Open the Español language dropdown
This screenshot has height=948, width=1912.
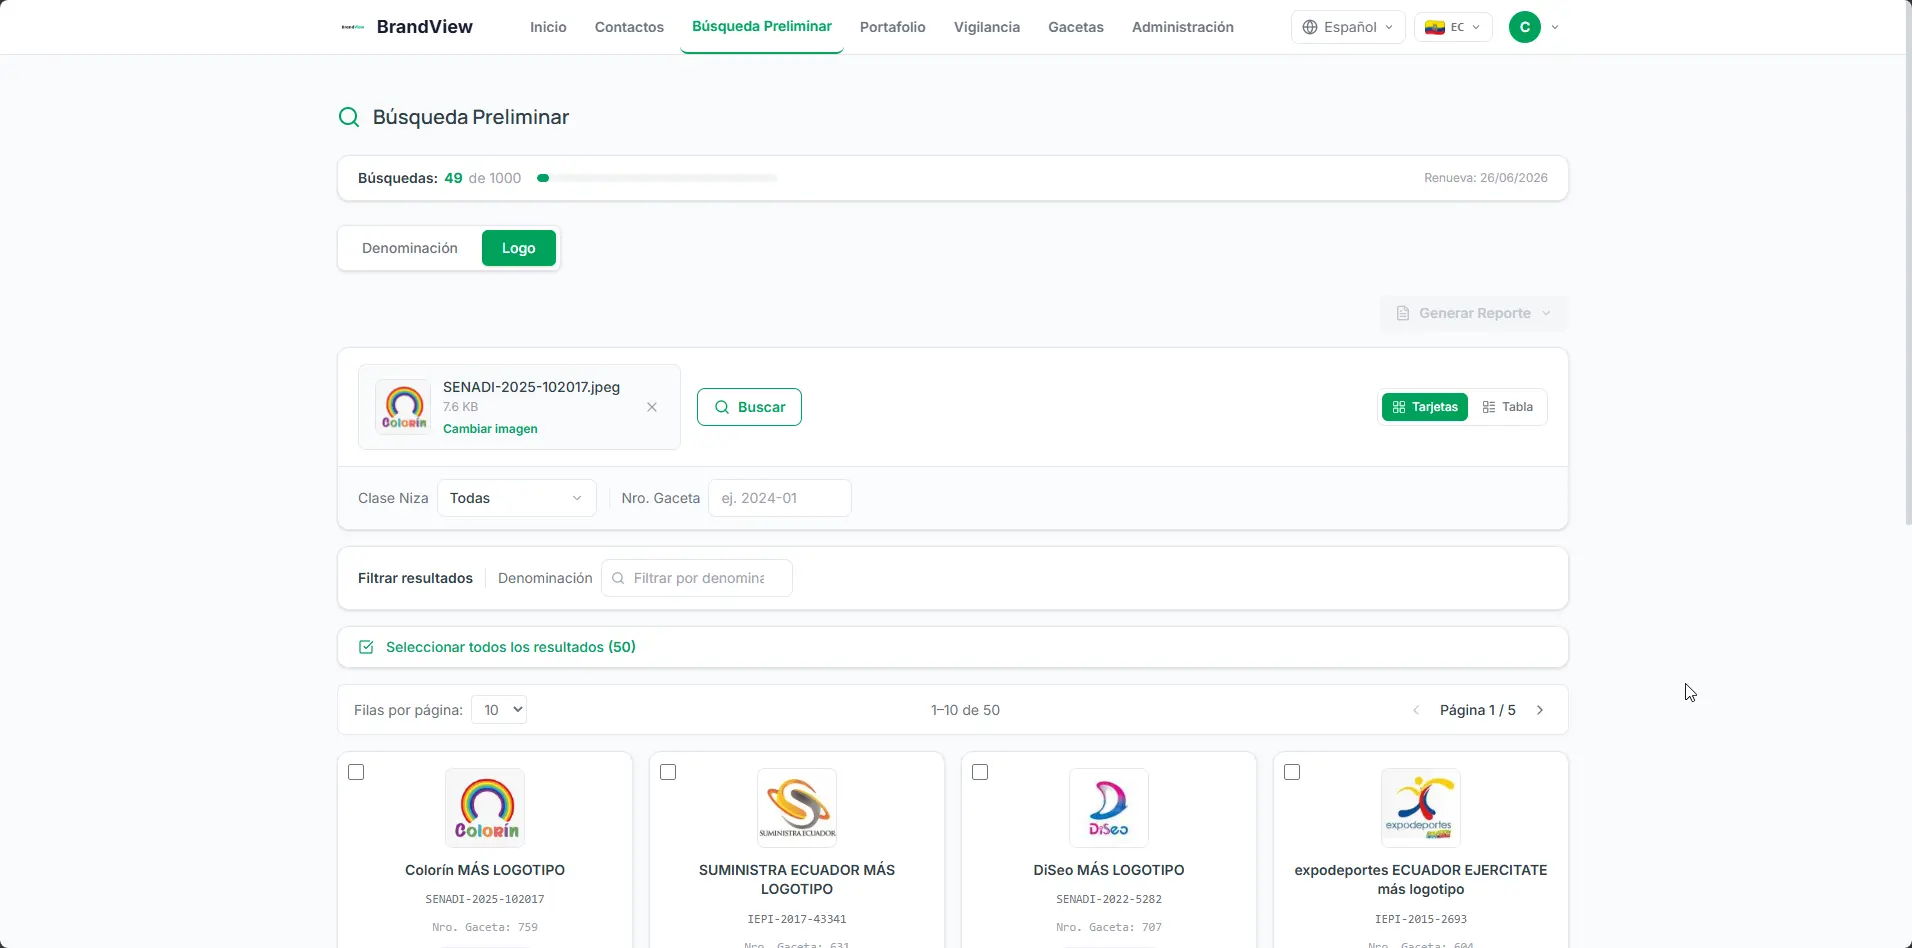pos(1348,27)
